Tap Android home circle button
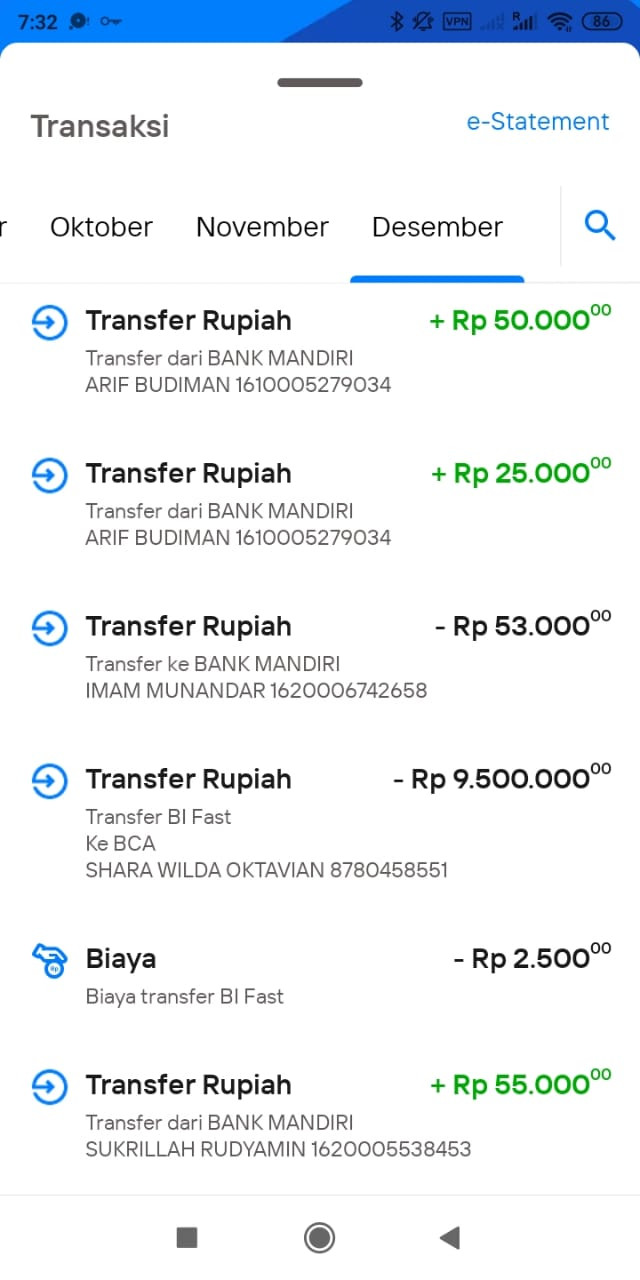The image size is (640, 1280). pos(319,1238)
